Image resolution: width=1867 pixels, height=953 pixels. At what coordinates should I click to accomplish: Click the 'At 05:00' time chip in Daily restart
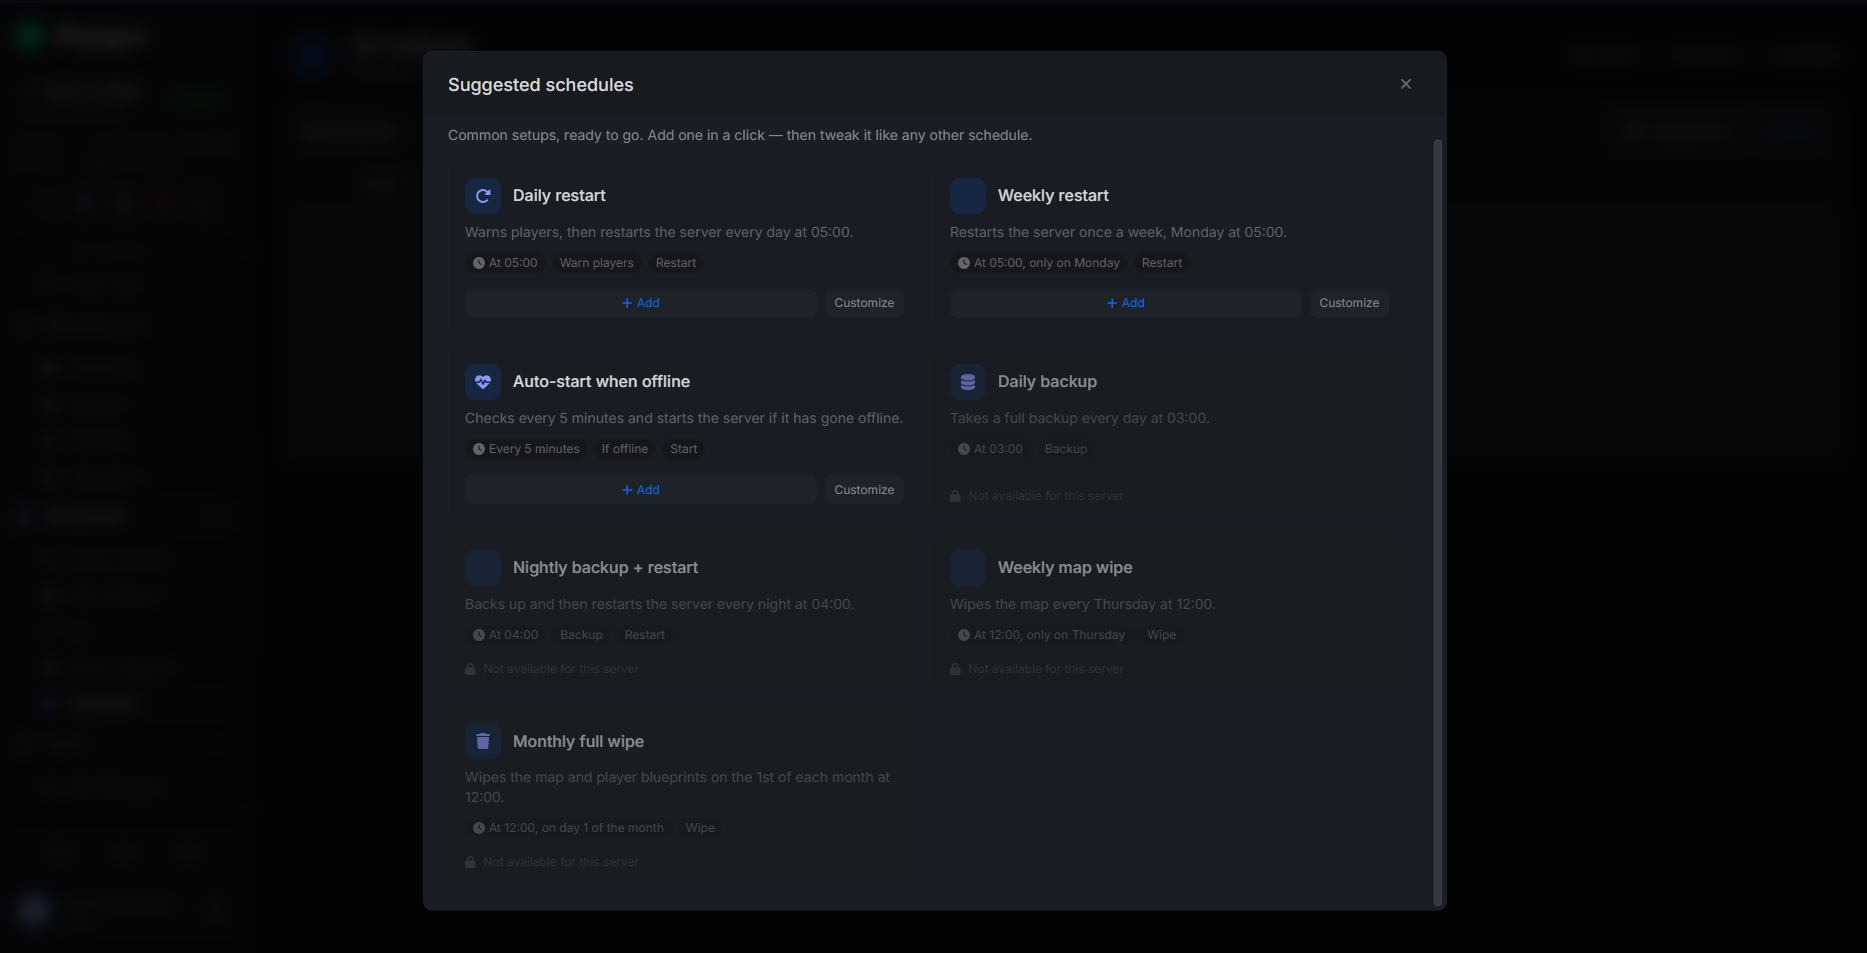coord(505,263)
